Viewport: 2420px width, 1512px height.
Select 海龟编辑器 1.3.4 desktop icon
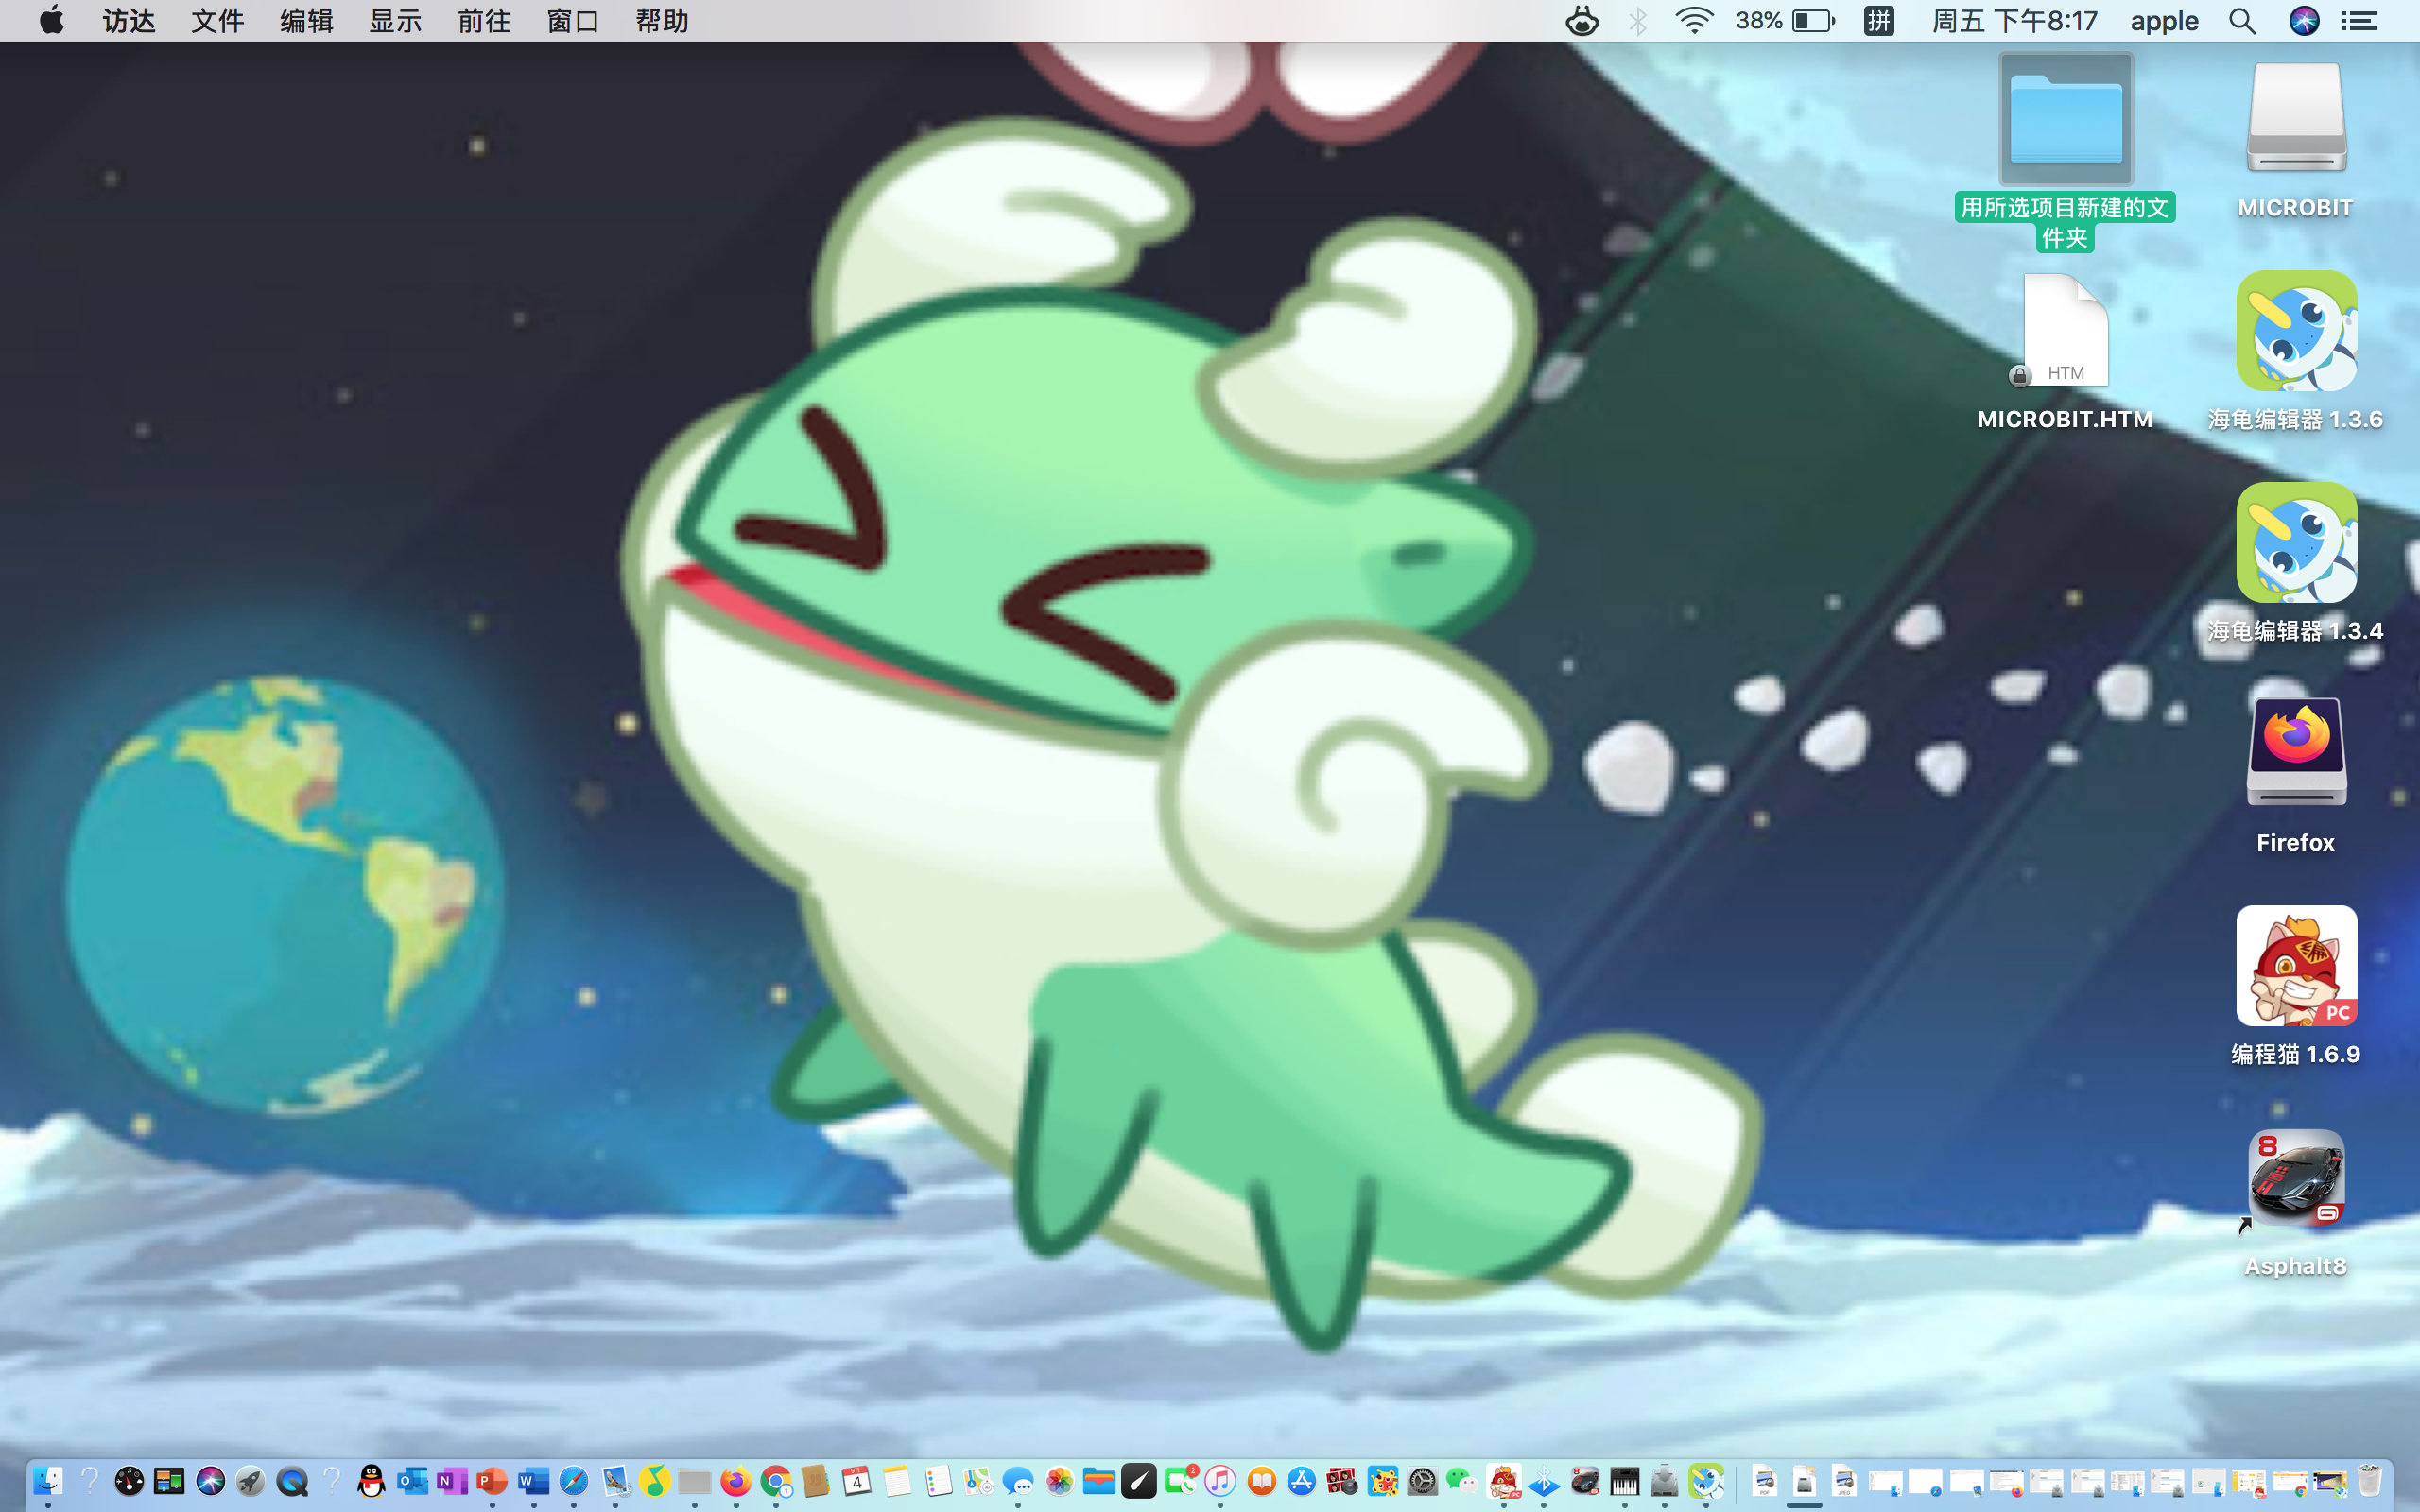tap(2296, 543)
